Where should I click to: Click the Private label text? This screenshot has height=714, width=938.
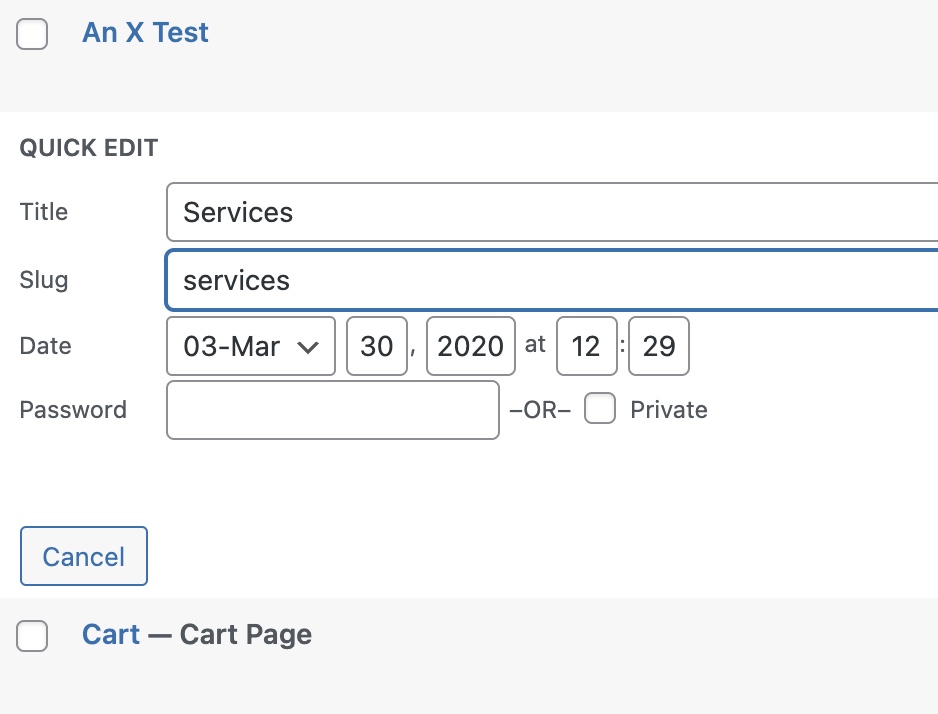[668, 410]
